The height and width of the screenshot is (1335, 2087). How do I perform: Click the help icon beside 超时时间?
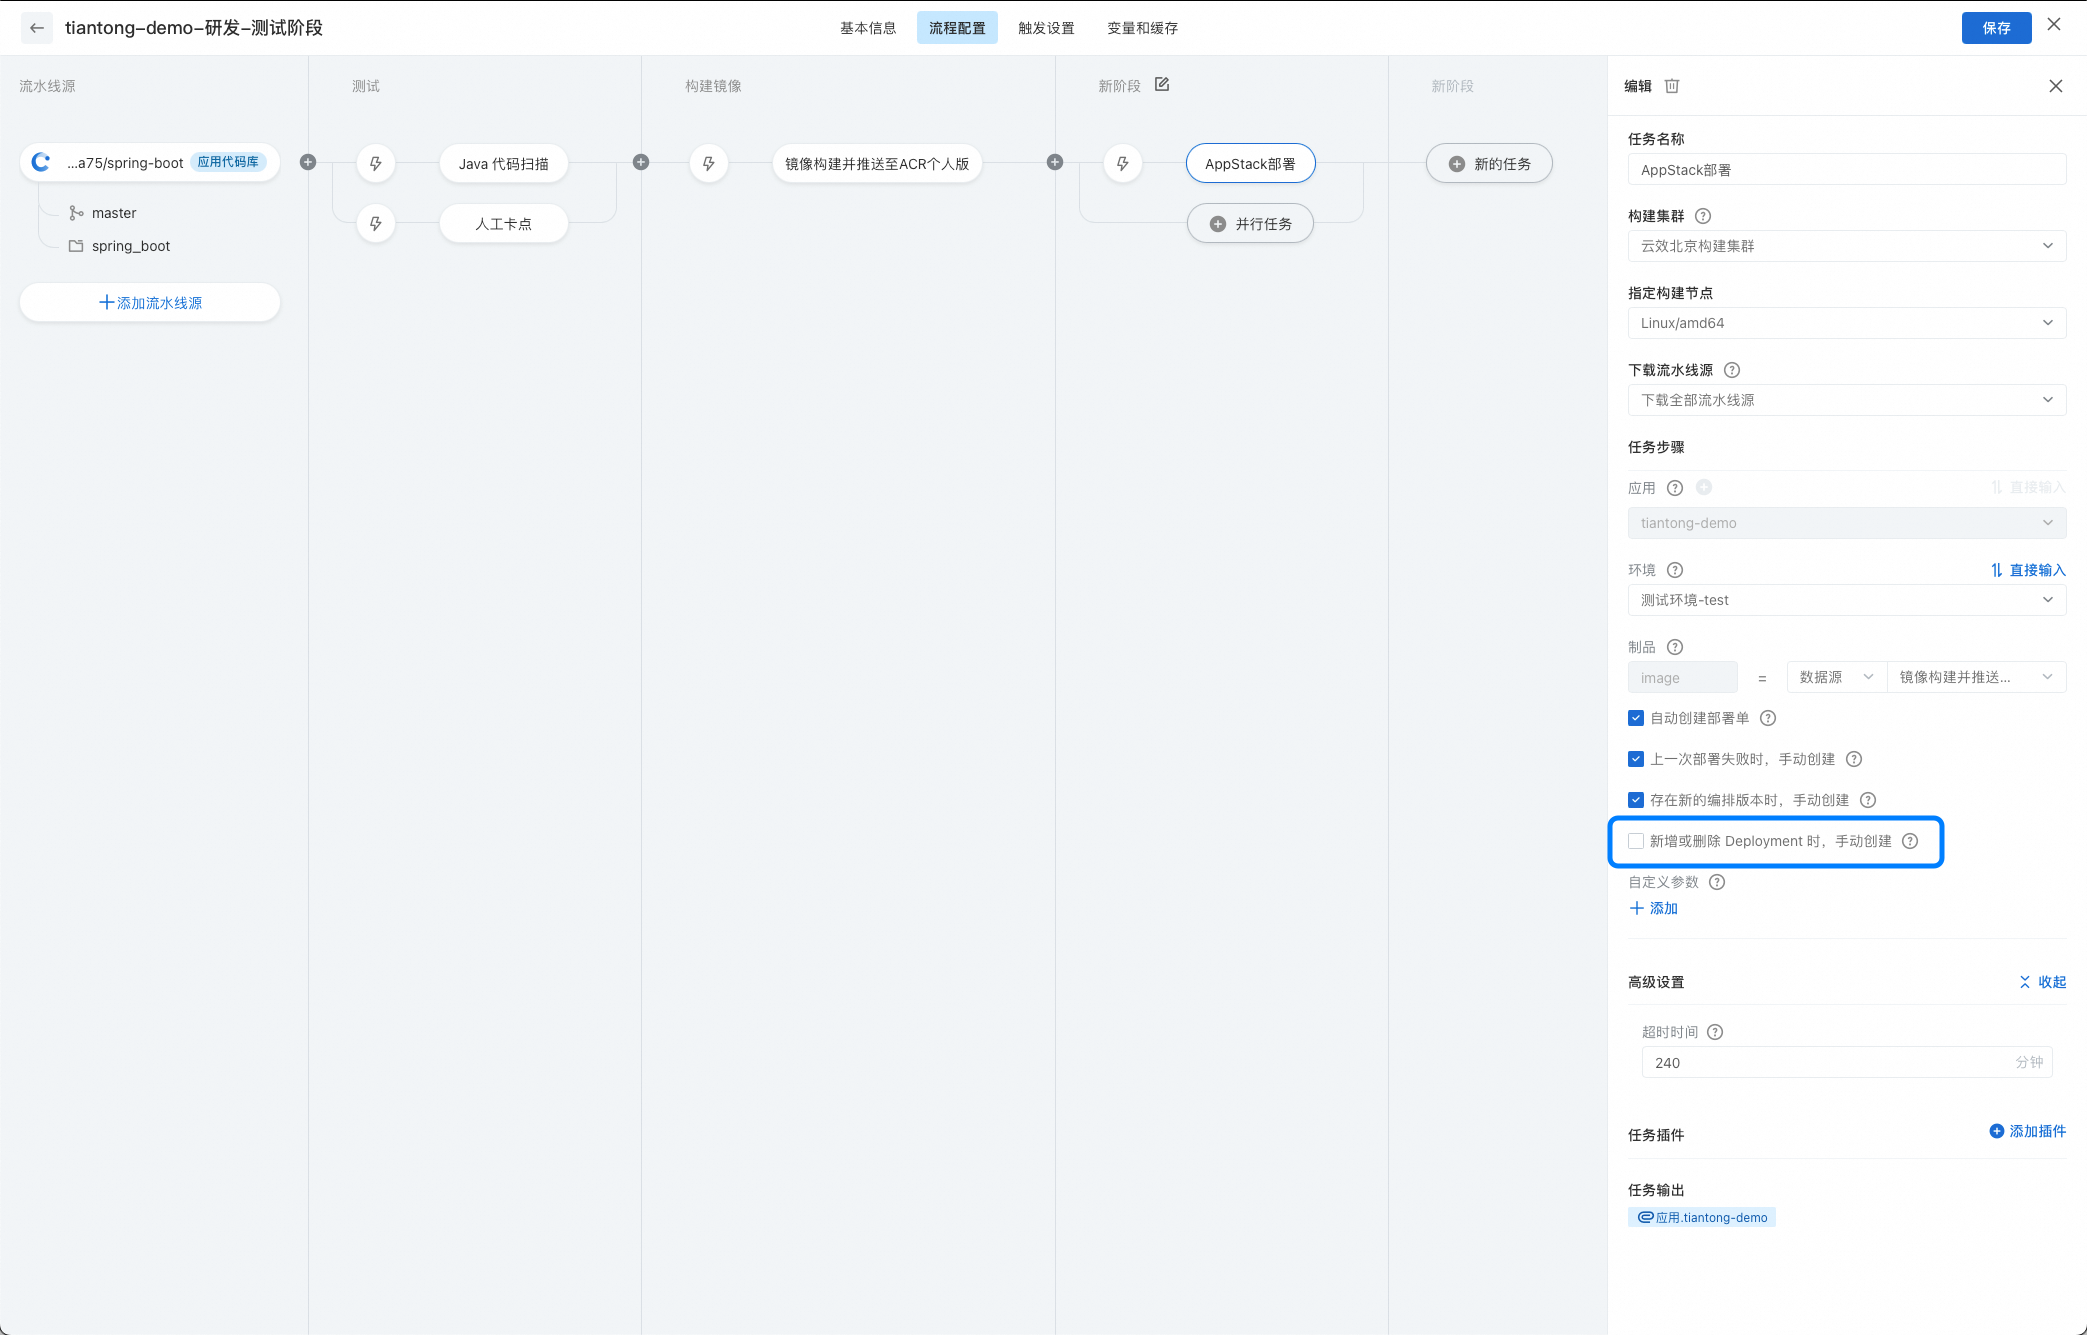1715,1032
